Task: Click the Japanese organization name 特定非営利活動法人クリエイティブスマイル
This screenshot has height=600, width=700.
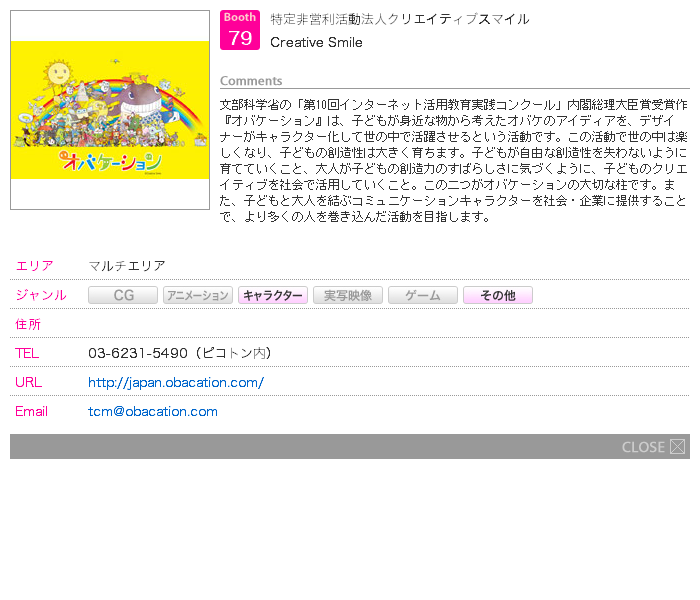Action: point(400,19)
